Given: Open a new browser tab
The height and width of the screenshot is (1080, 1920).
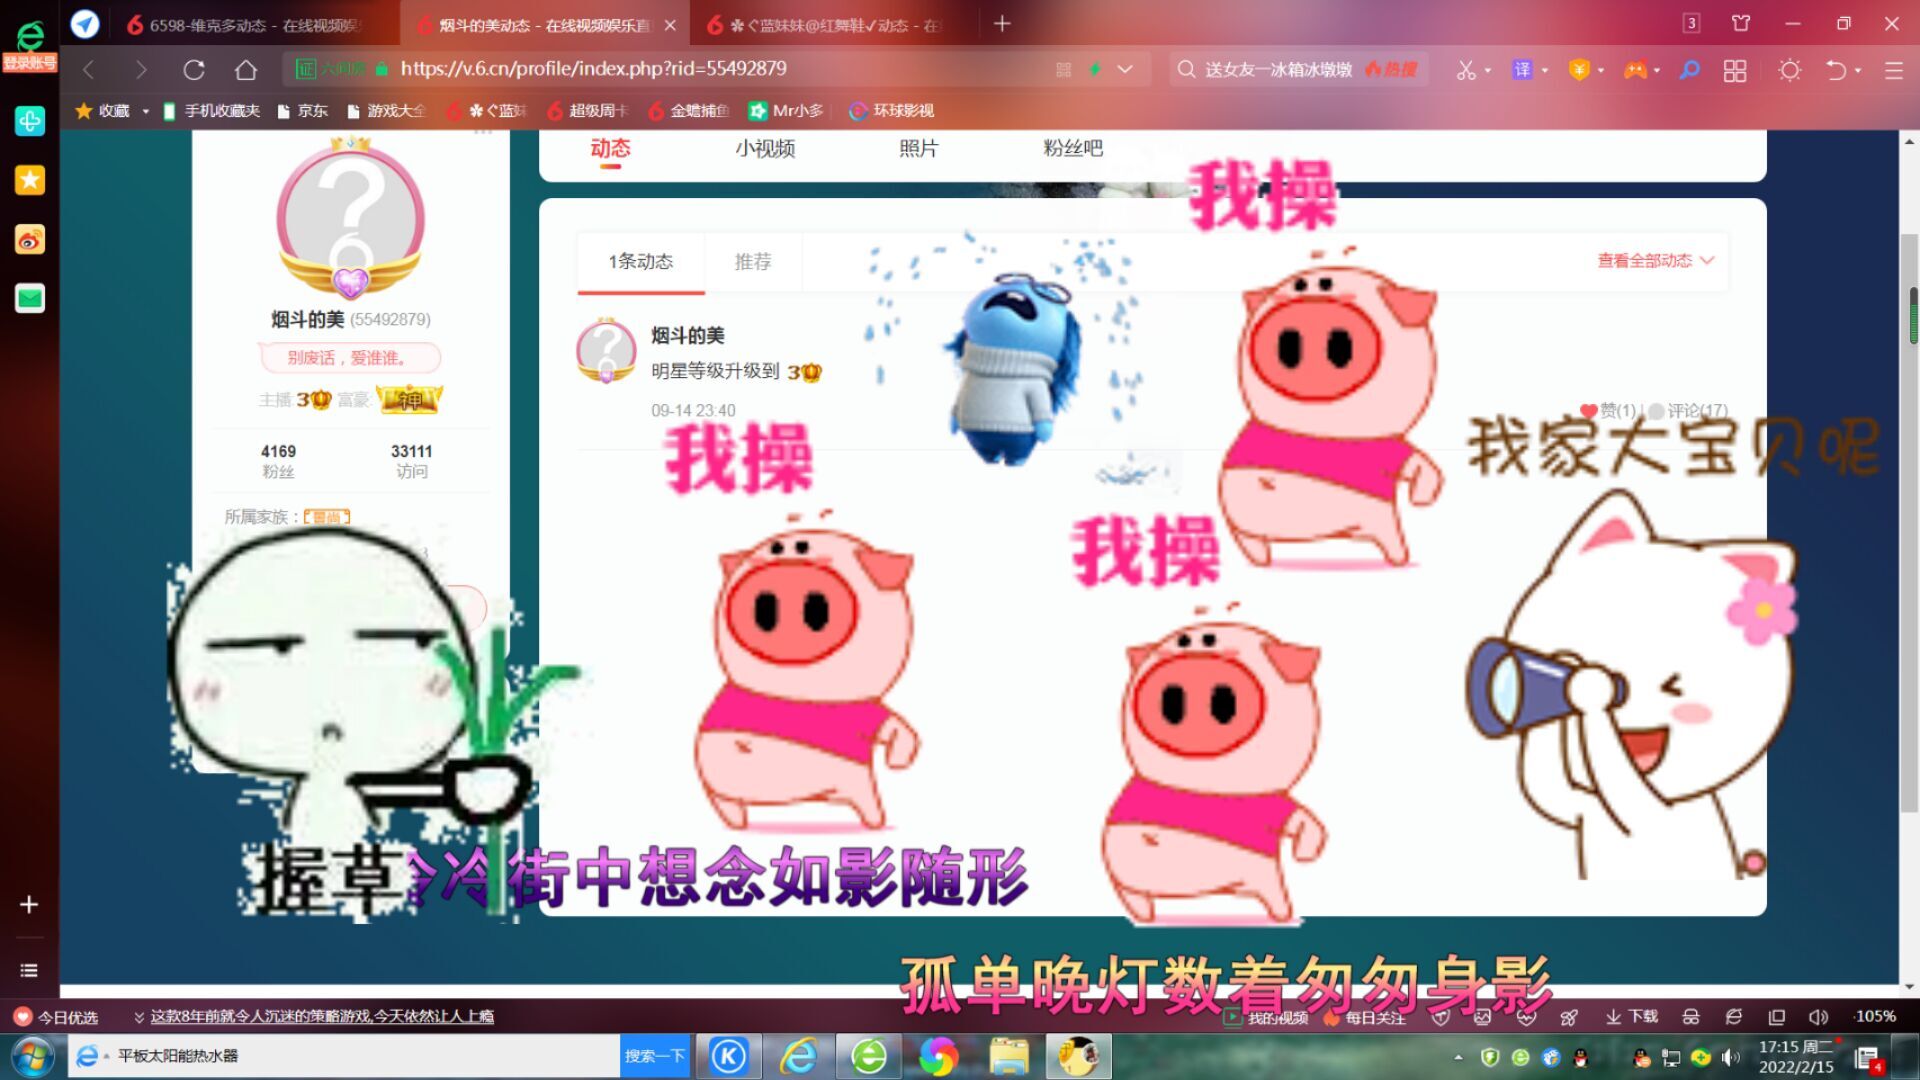Looking at the screenshot, I should coord(1002,23).
